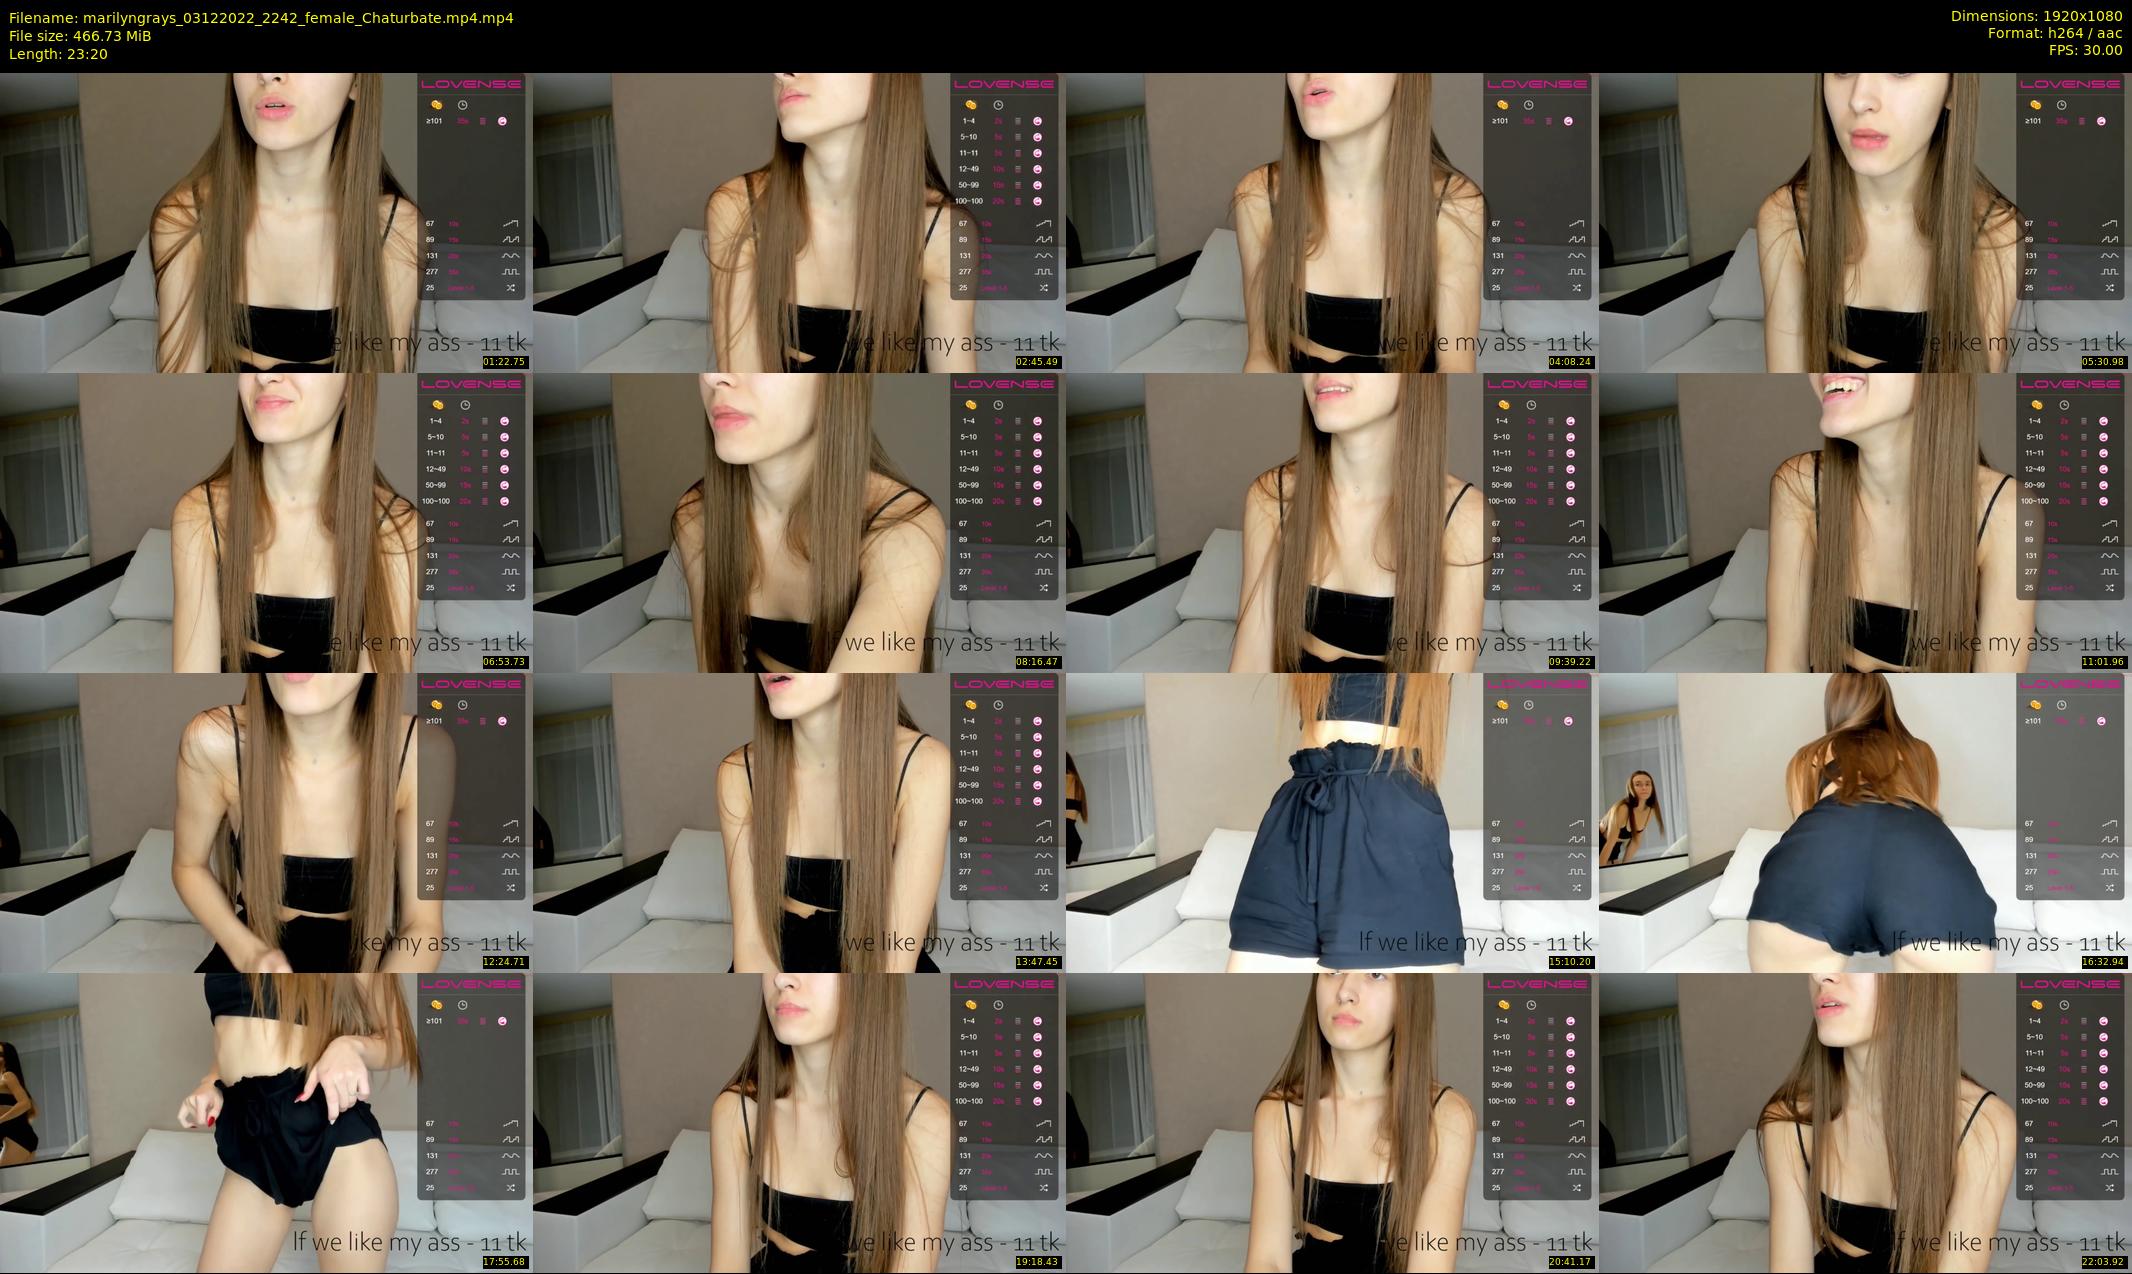The width and height of the screenshot is (2132, 1274).
Task: Click the square wave icon in the 08:16.47 thumbnail
Action: click(x=1044, y=572)
